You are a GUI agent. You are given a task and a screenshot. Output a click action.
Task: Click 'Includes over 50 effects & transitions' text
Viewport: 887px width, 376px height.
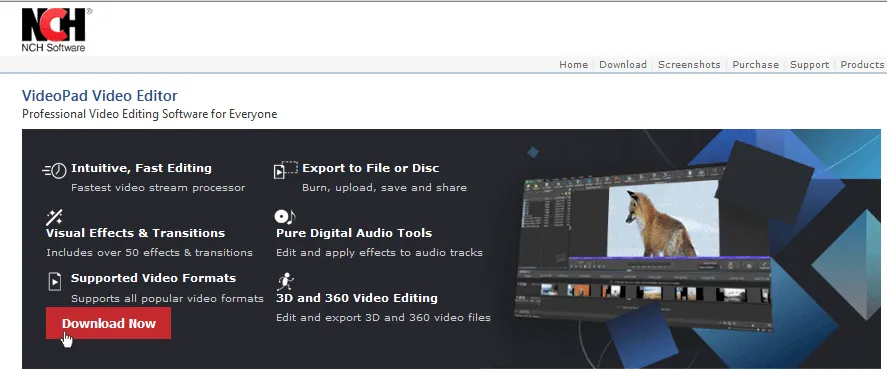[x=149, y=253]
